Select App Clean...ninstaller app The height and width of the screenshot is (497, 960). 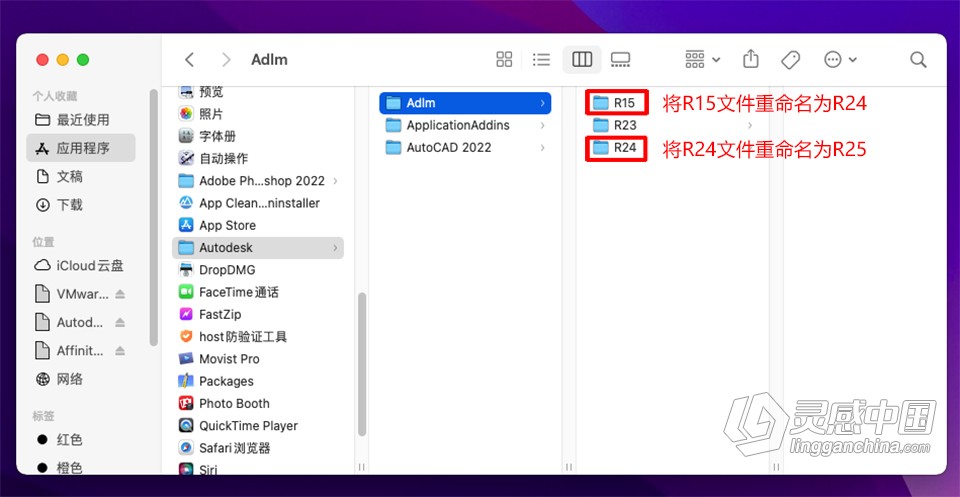coord(258,203)
